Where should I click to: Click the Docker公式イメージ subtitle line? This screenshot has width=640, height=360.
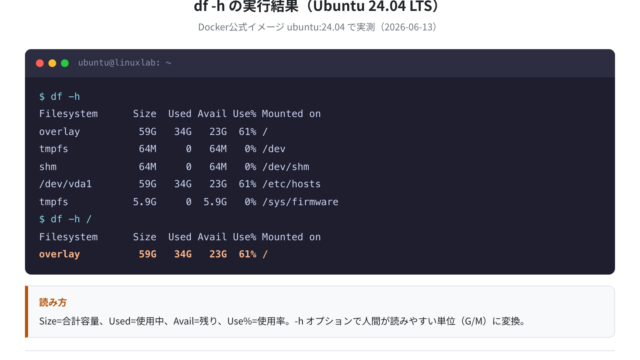tap(317, 27)
